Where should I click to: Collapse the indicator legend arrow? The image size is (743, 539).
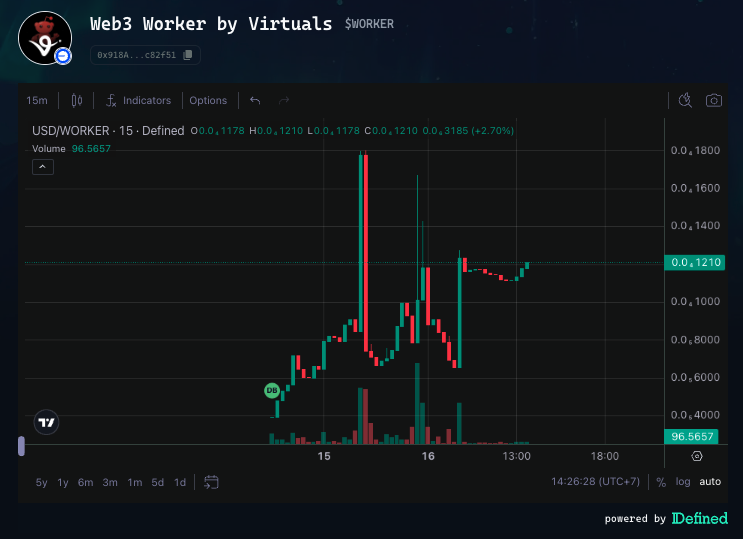[43, 167]
